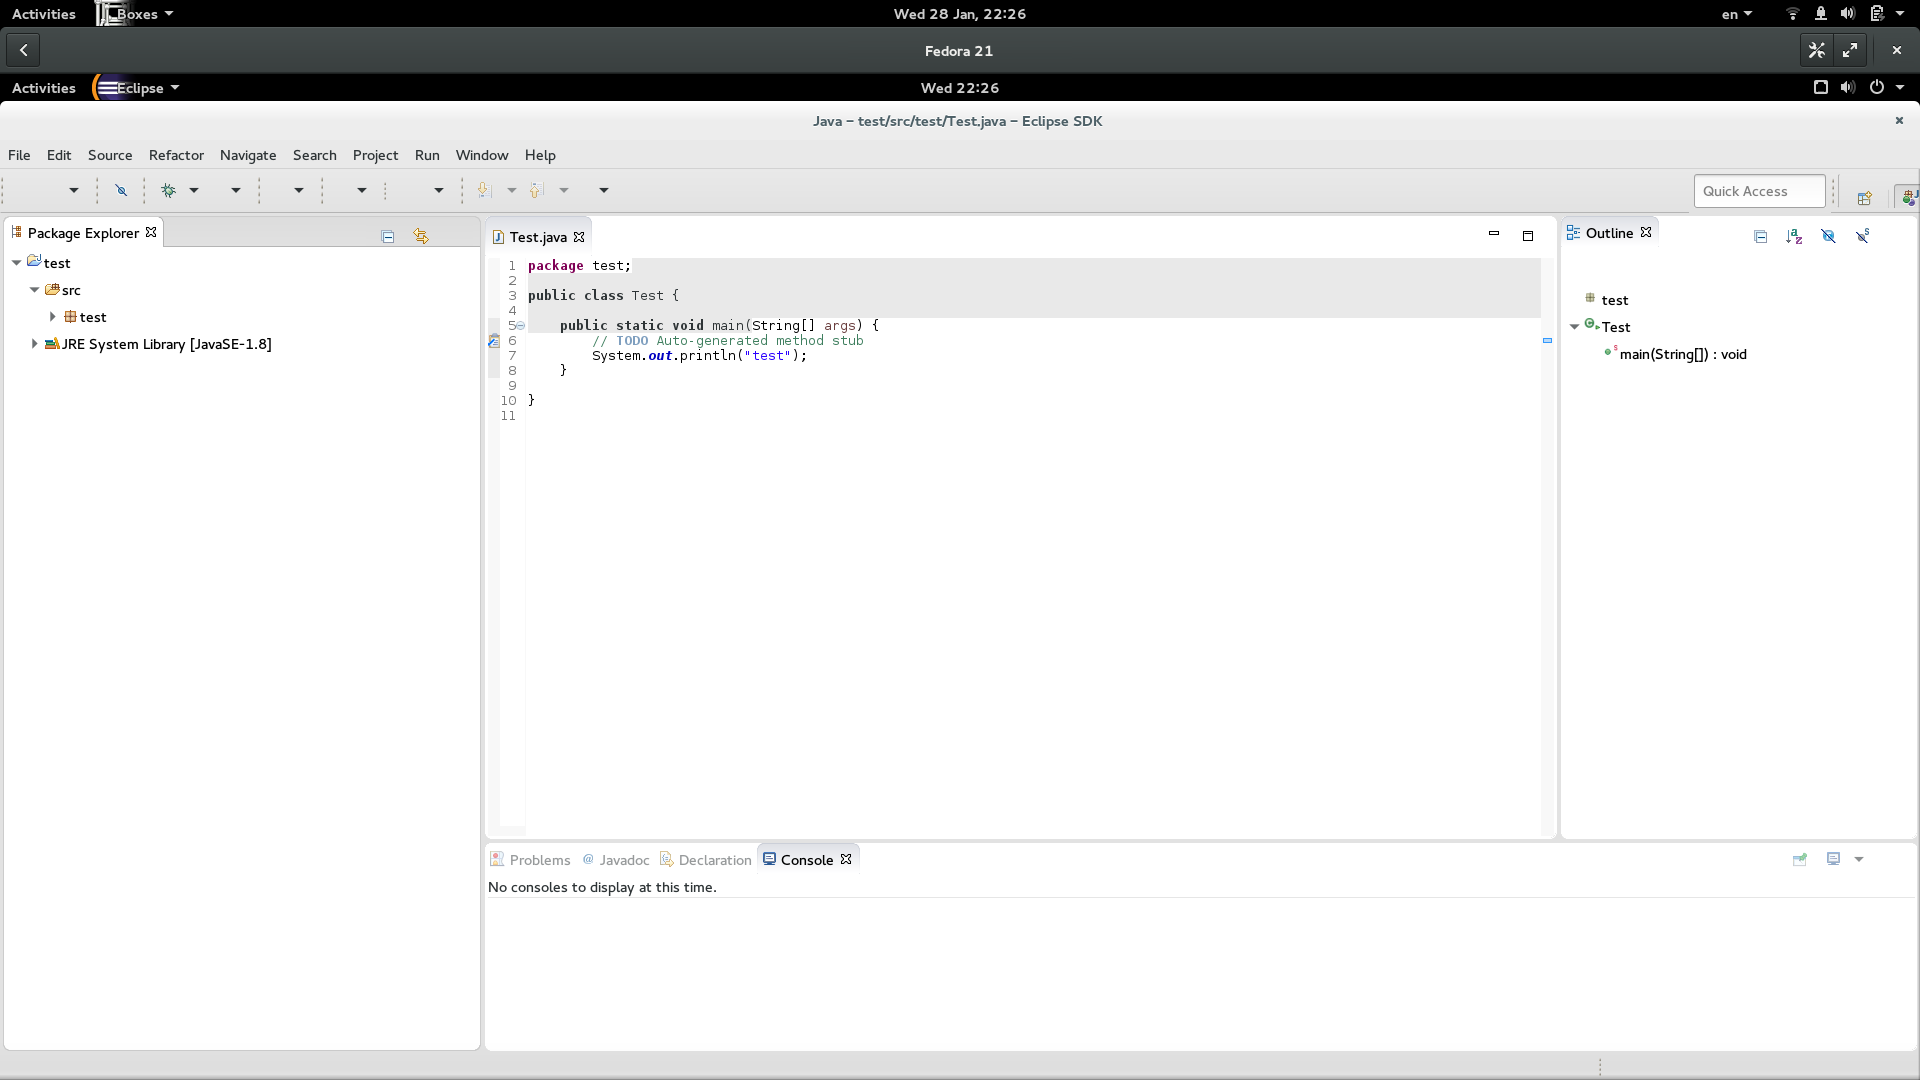Click Collapse All in Package Explorer

point(388,237)
